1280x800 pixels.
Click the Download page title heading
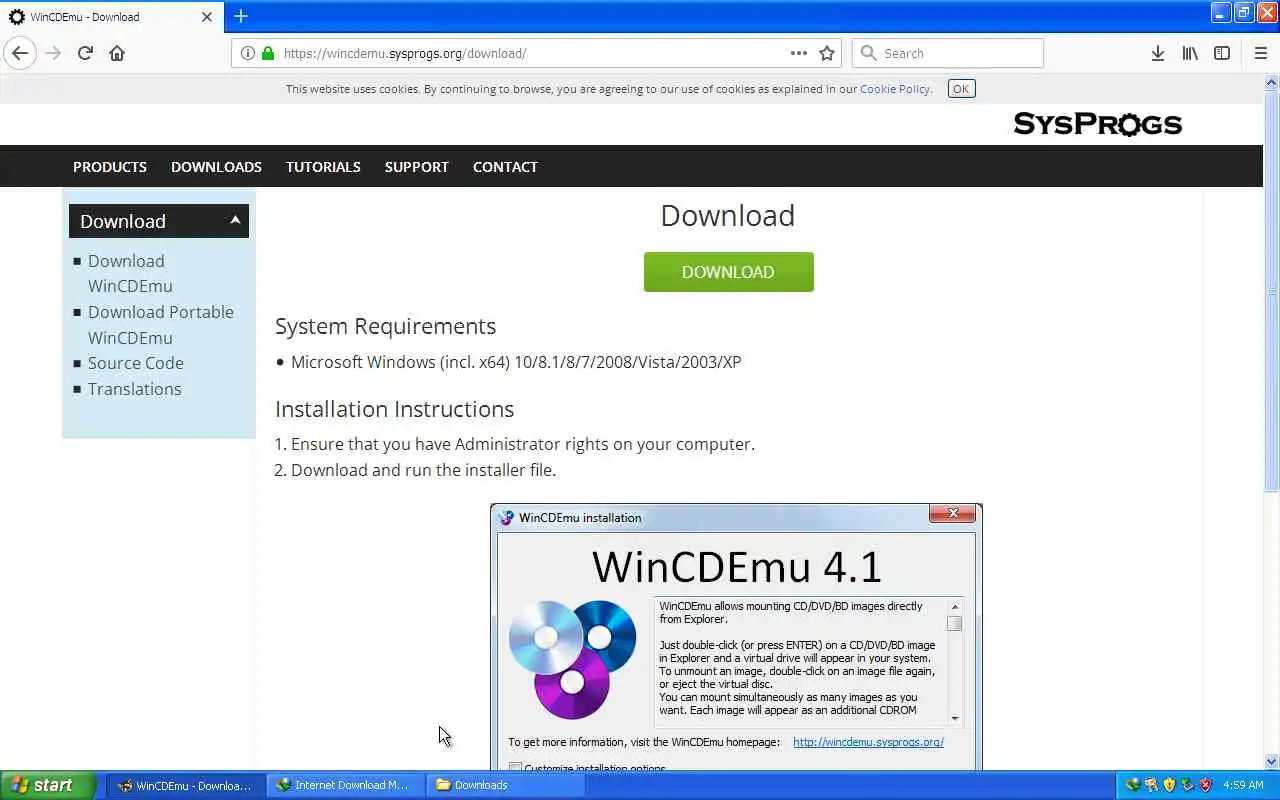click(728, 216)
